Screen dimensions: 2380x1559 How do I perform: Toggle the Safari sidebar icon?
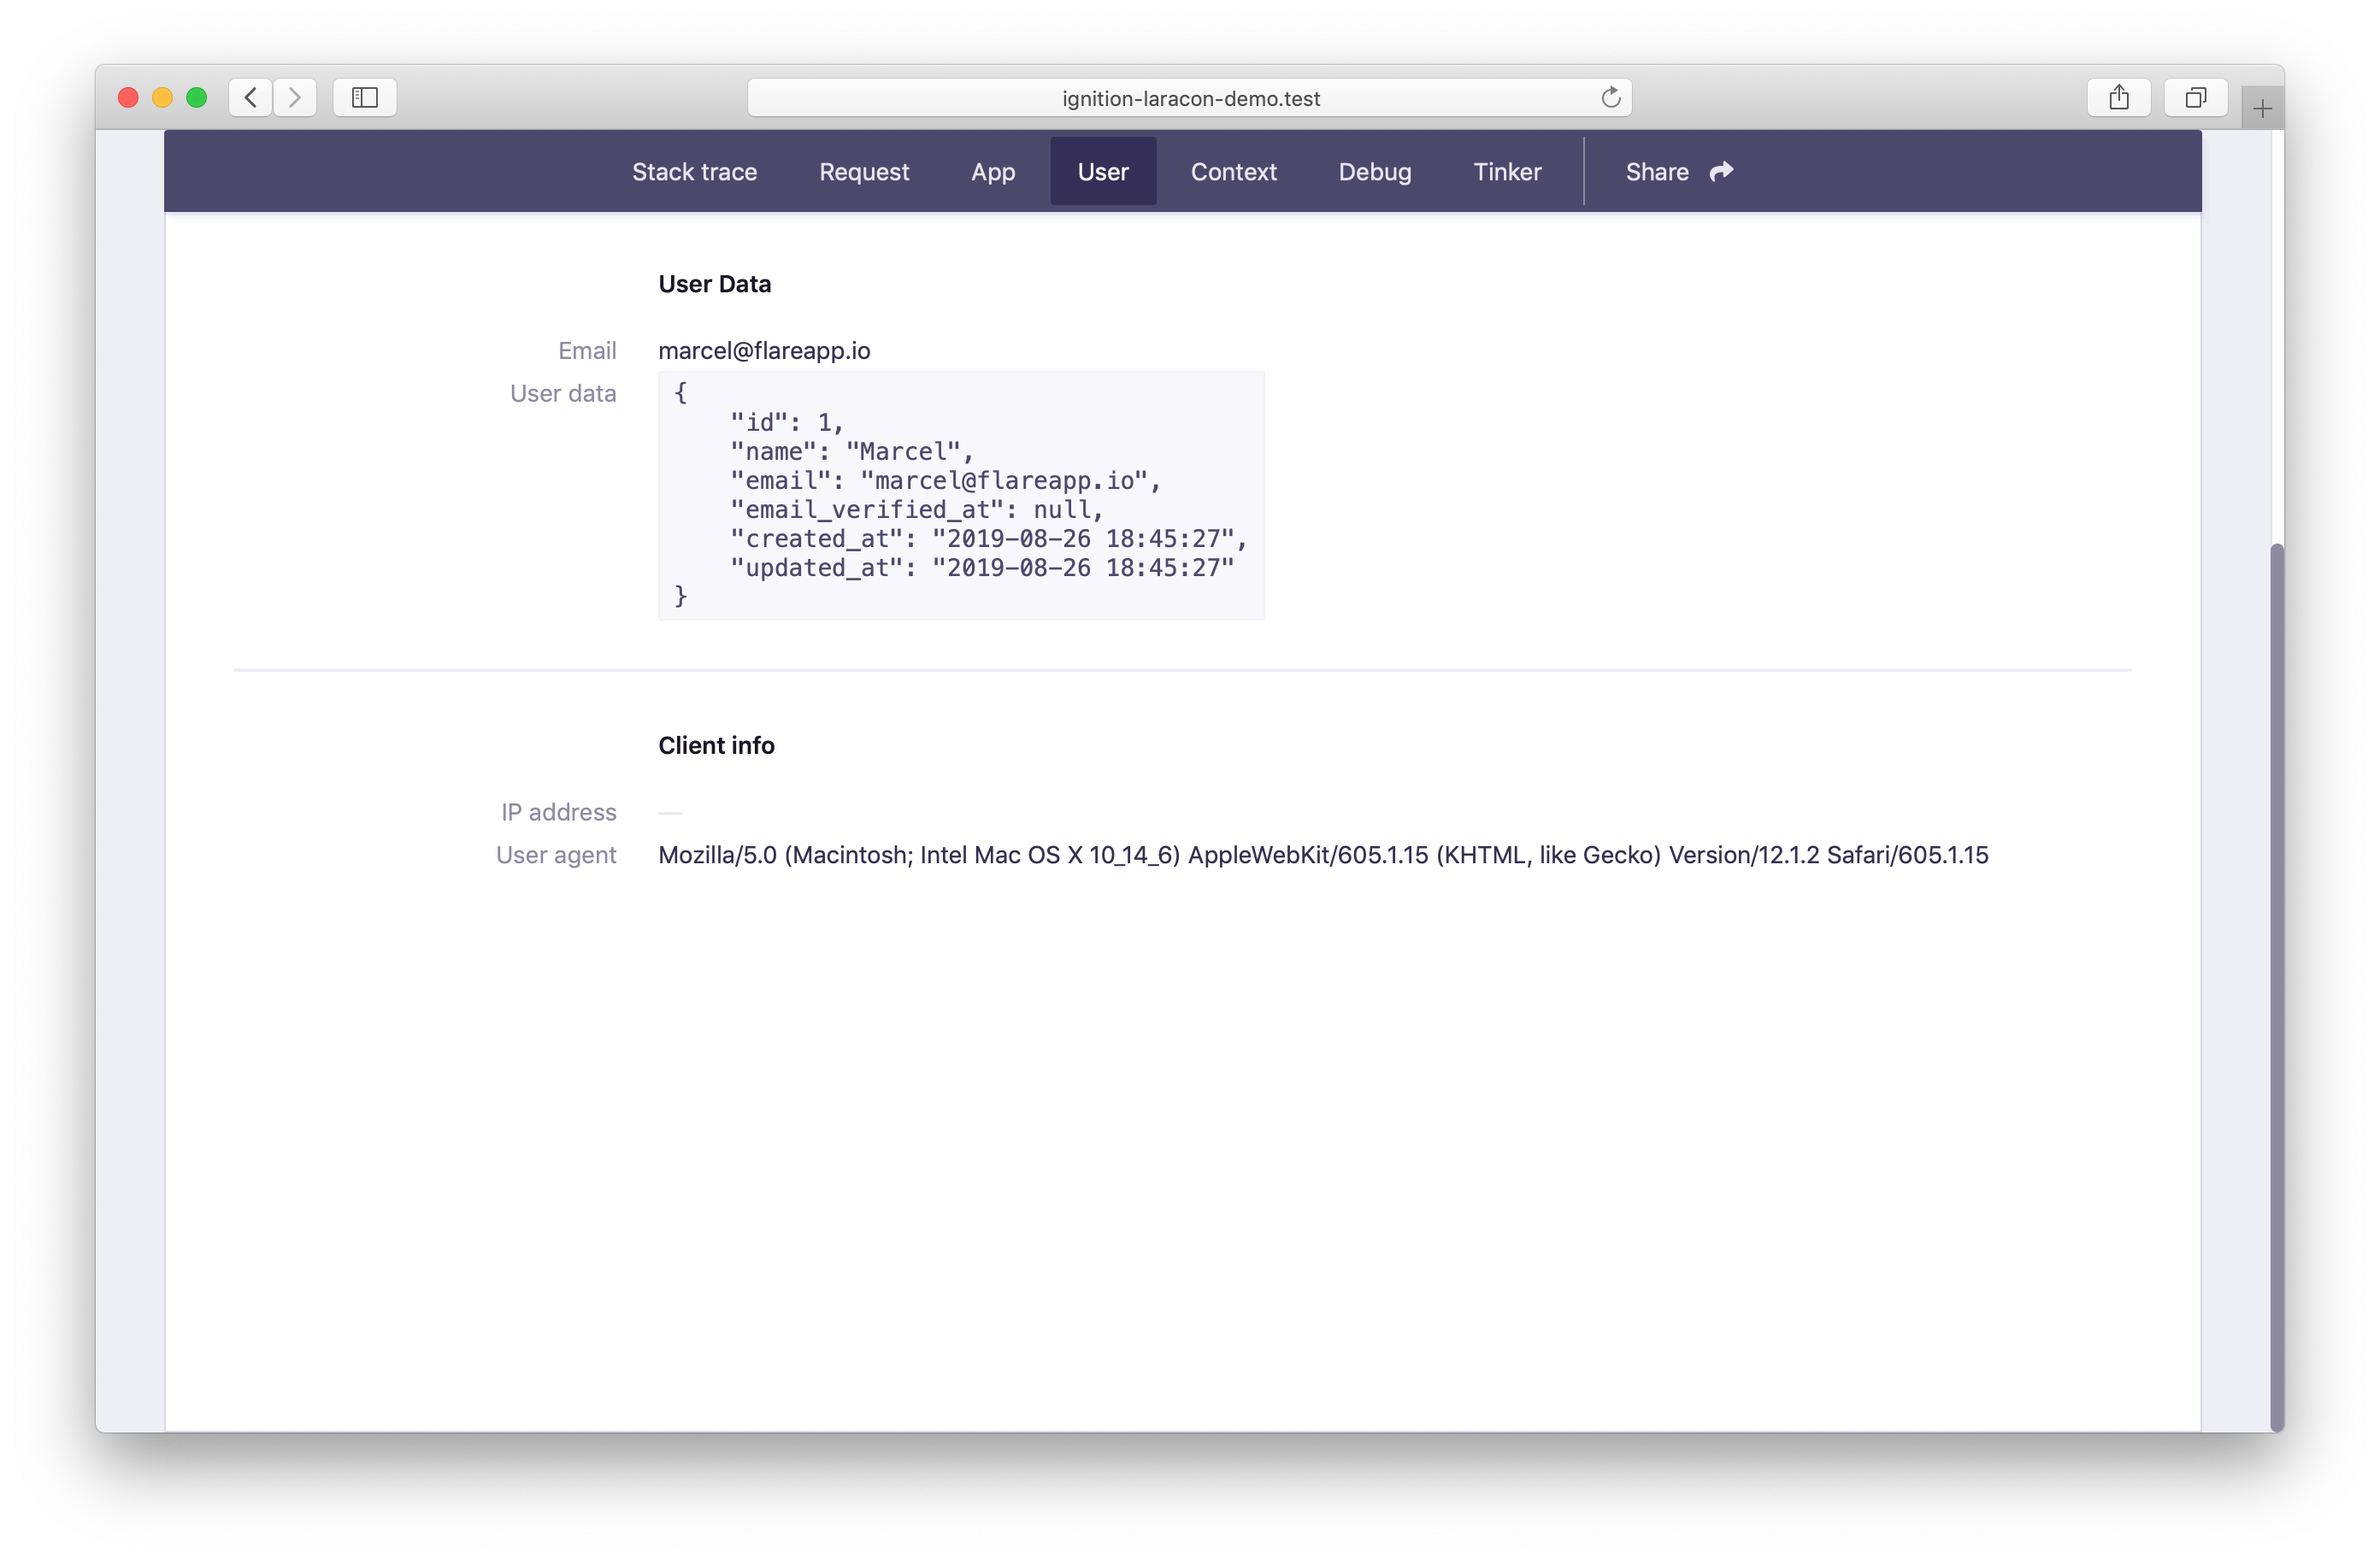pos(365,97)
